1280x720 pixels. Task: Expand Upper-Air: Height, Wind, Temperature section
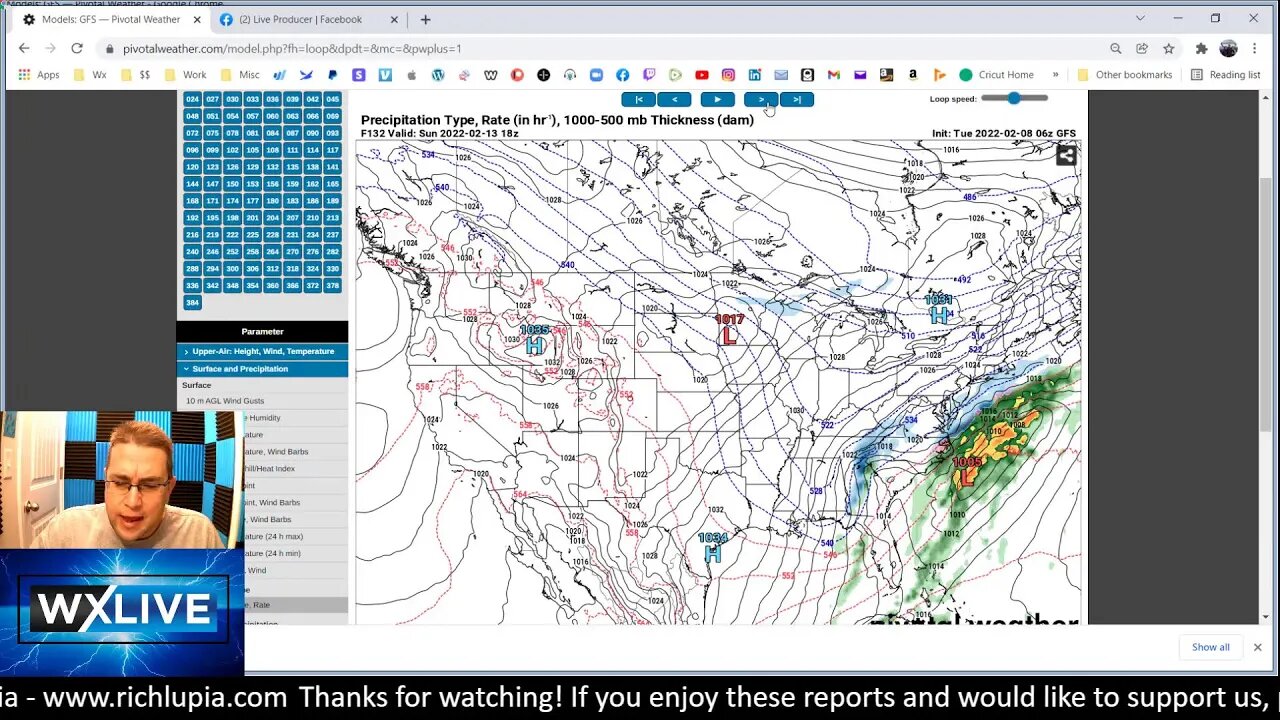click(263, 351)
